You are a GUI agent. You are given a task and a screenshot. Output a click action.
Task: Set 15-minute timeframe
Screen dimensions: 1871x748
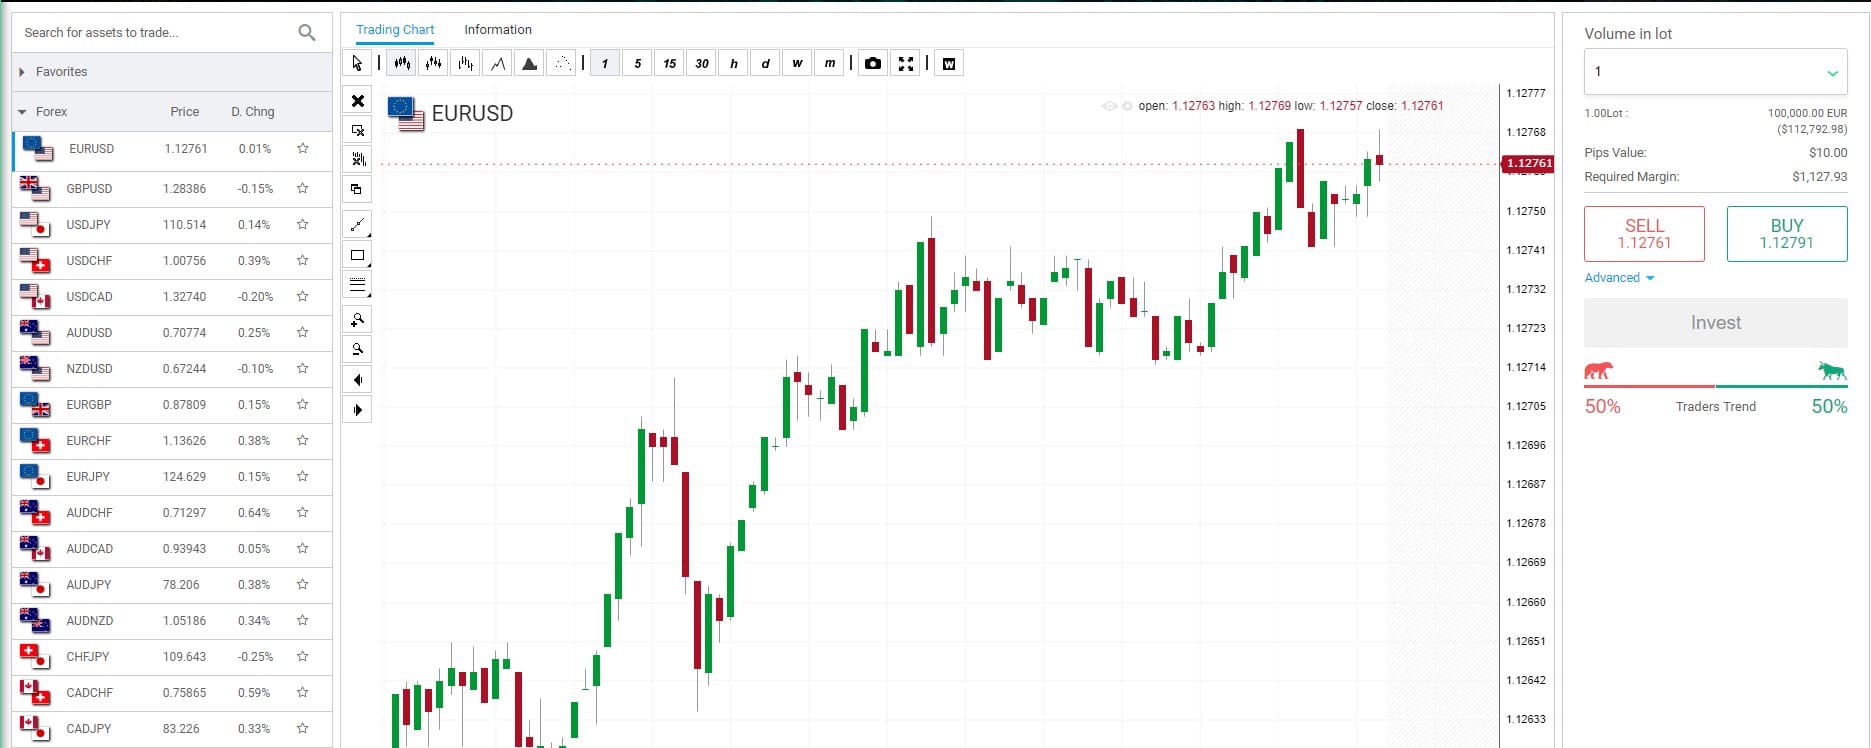(x=669, y=63)
